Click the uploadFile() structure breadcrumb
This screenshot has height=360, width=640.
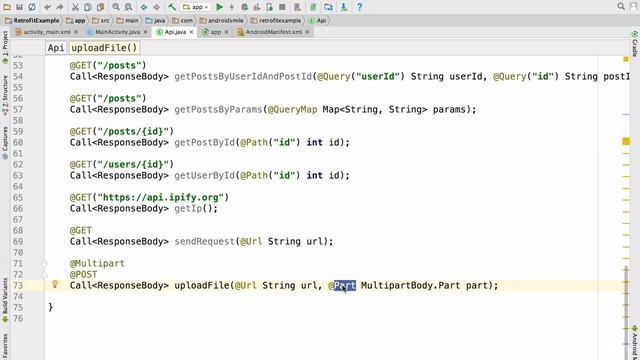coord(104,48)
